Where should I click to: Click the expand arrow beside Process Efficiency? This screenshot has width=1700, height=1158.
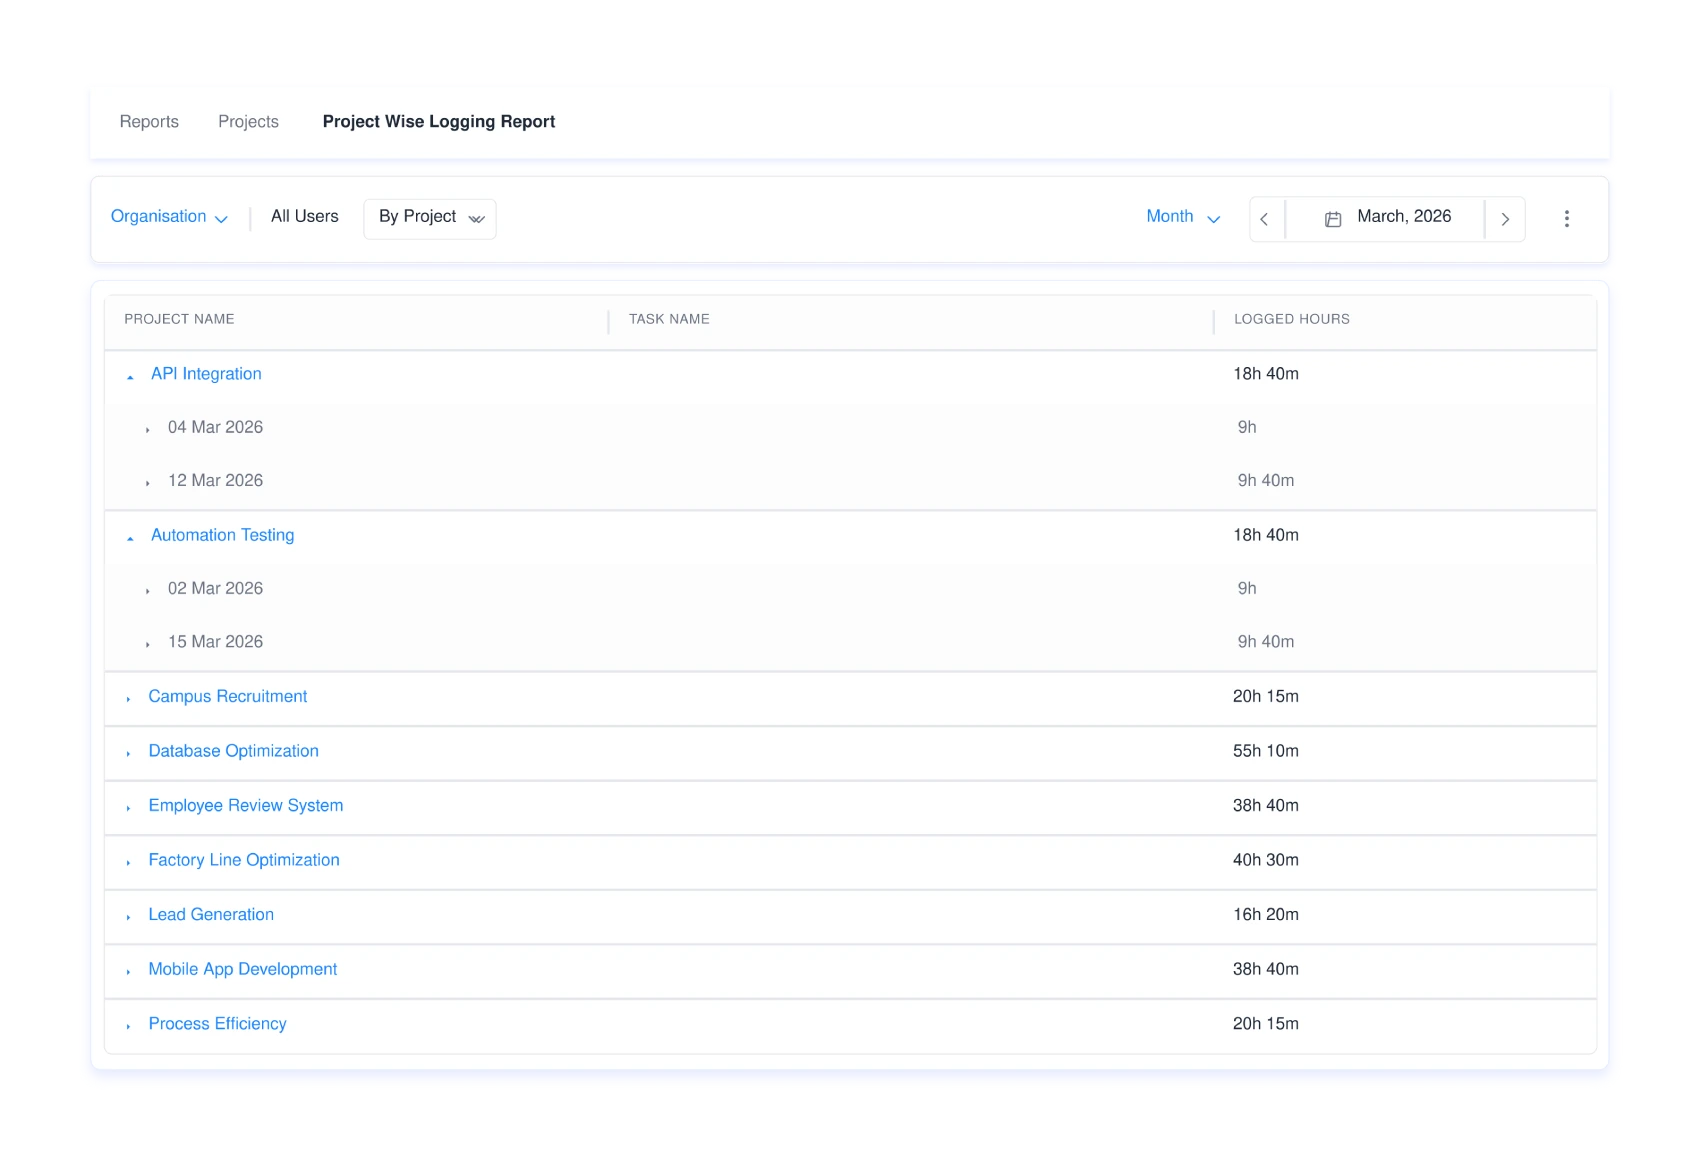click(x=128, y=1025)
